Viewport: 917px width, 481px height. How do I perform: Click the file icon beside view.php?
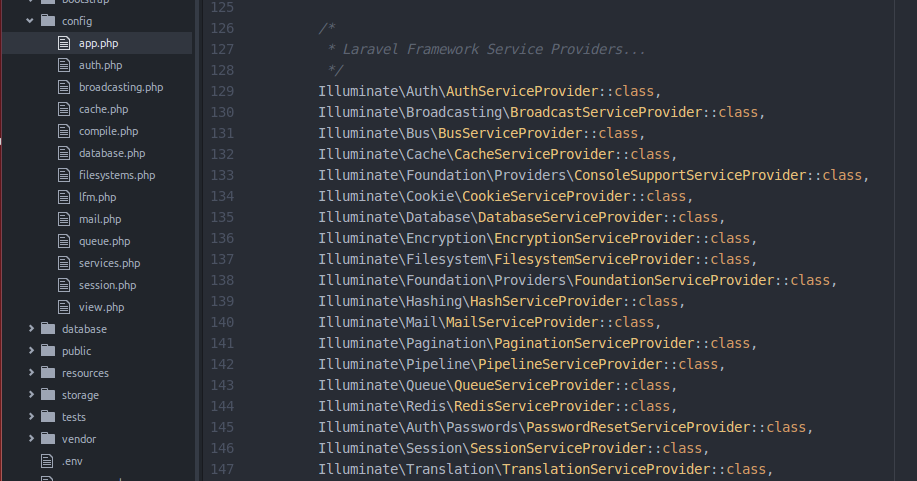coord(64,307)
